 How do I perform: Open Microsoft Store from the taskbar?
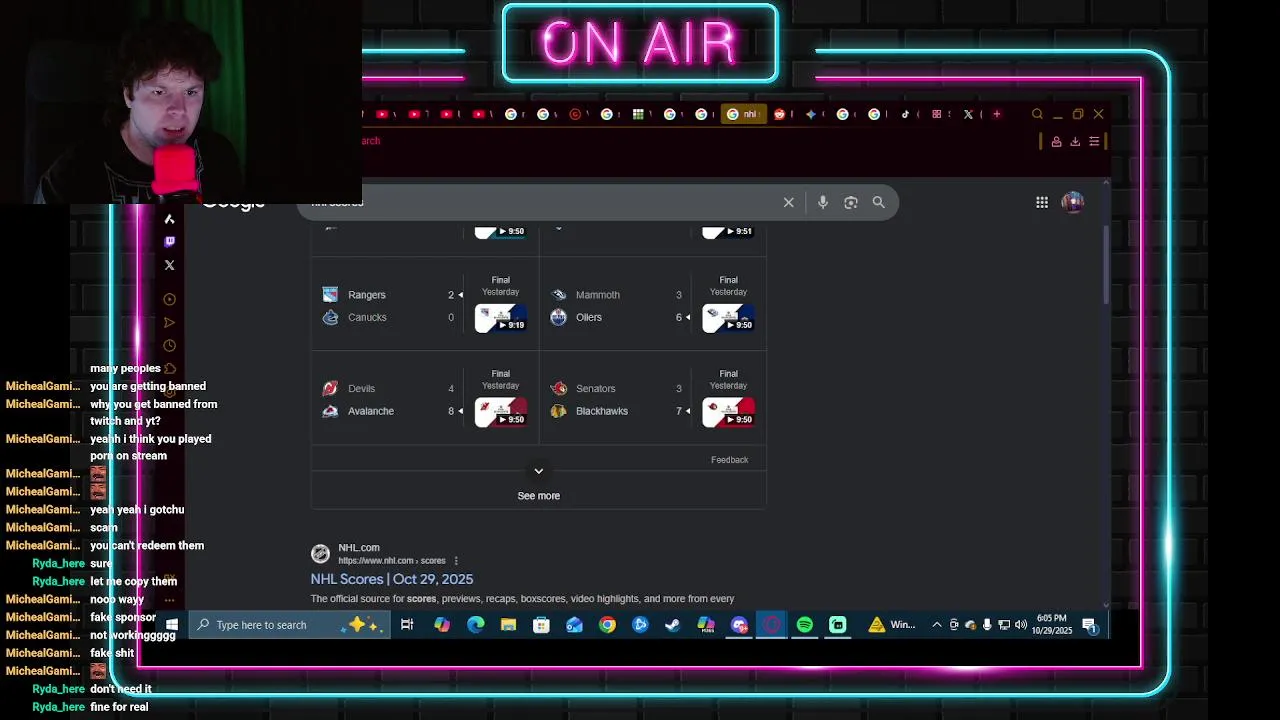tap(541, 625)
